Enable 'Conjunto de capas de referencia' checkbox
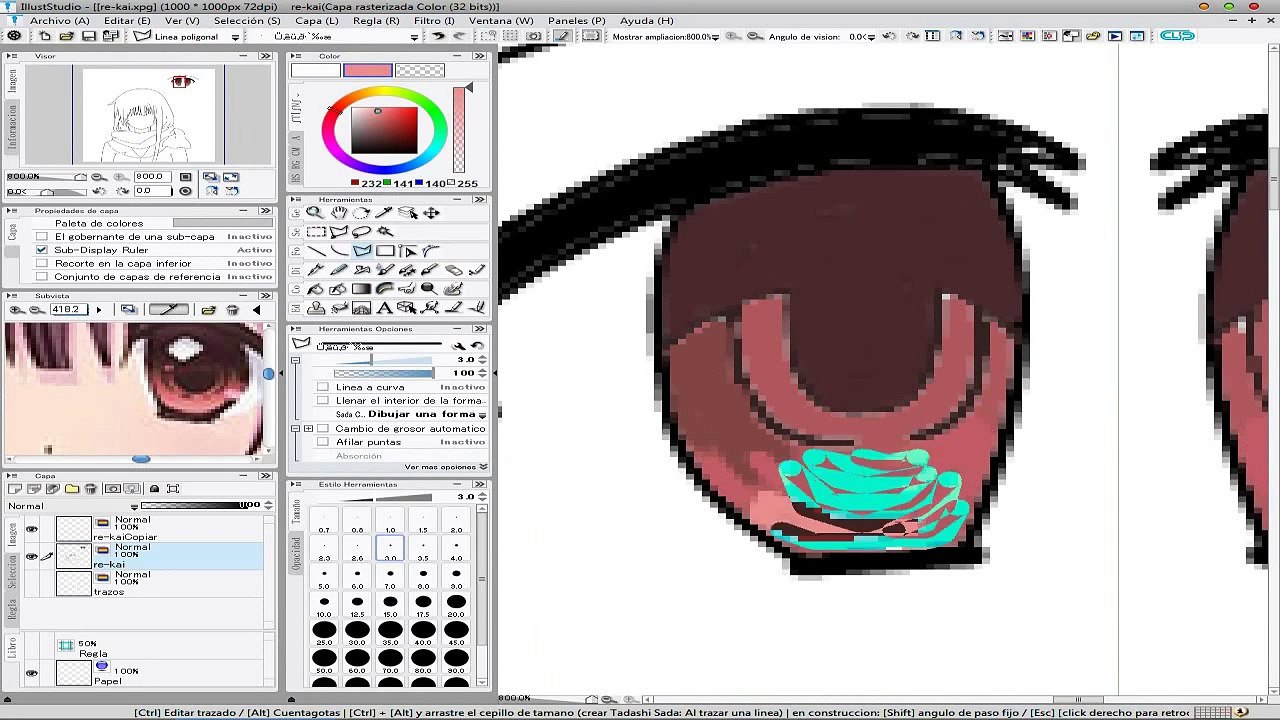The height and width of the screenshot is (720, 1280). click(42, 277)
